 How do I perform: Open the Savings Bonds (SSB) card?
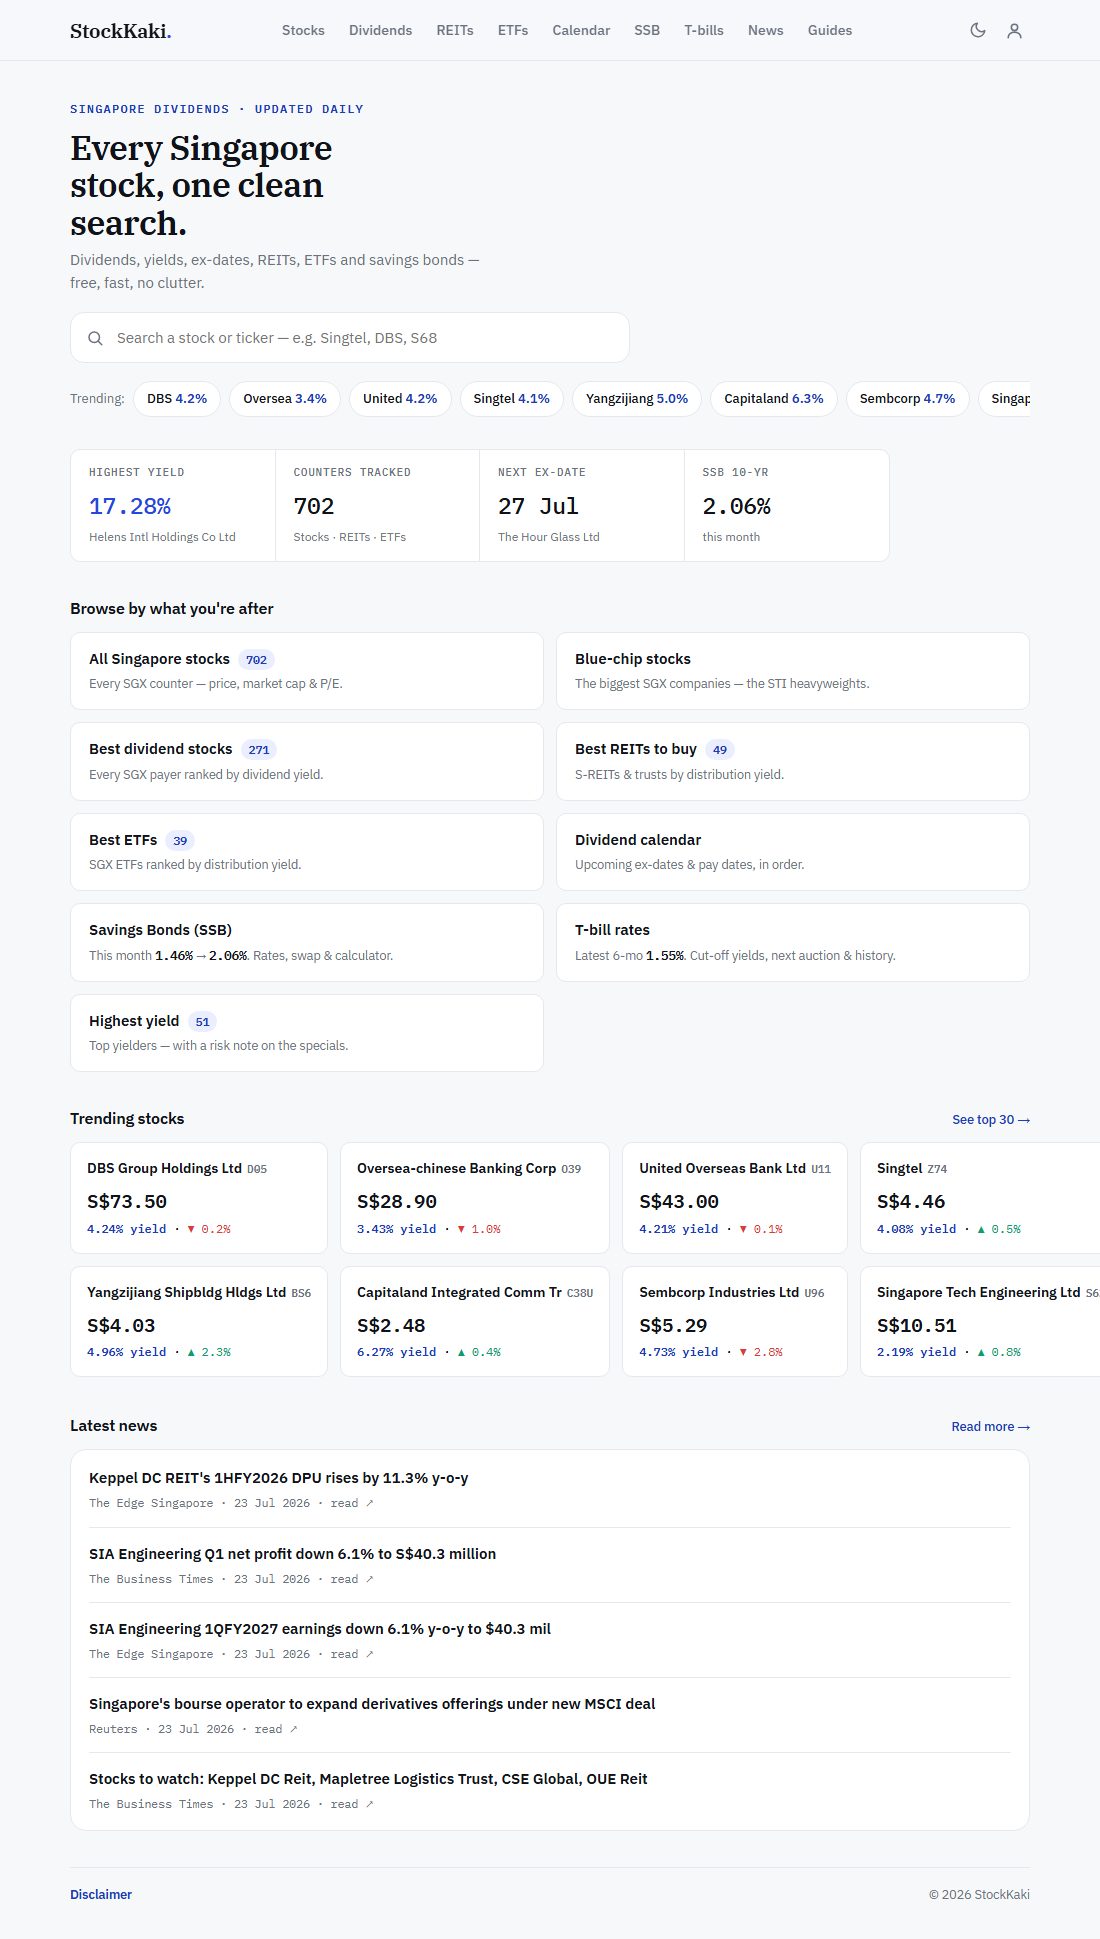(307, 942)
